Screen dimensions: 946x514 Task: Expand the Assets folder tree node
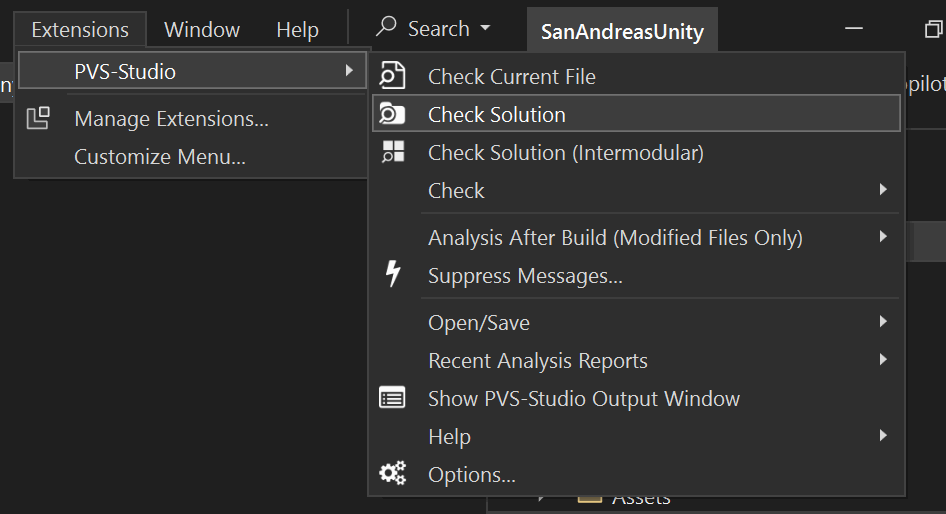(543, 497)
